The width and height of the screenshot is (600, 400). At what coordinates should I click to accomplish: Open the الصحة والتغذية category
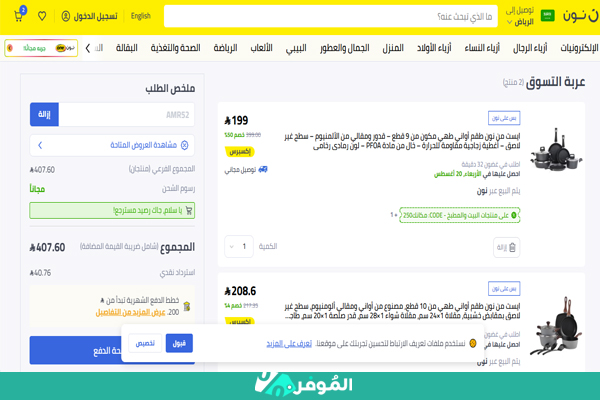point(175,48)
